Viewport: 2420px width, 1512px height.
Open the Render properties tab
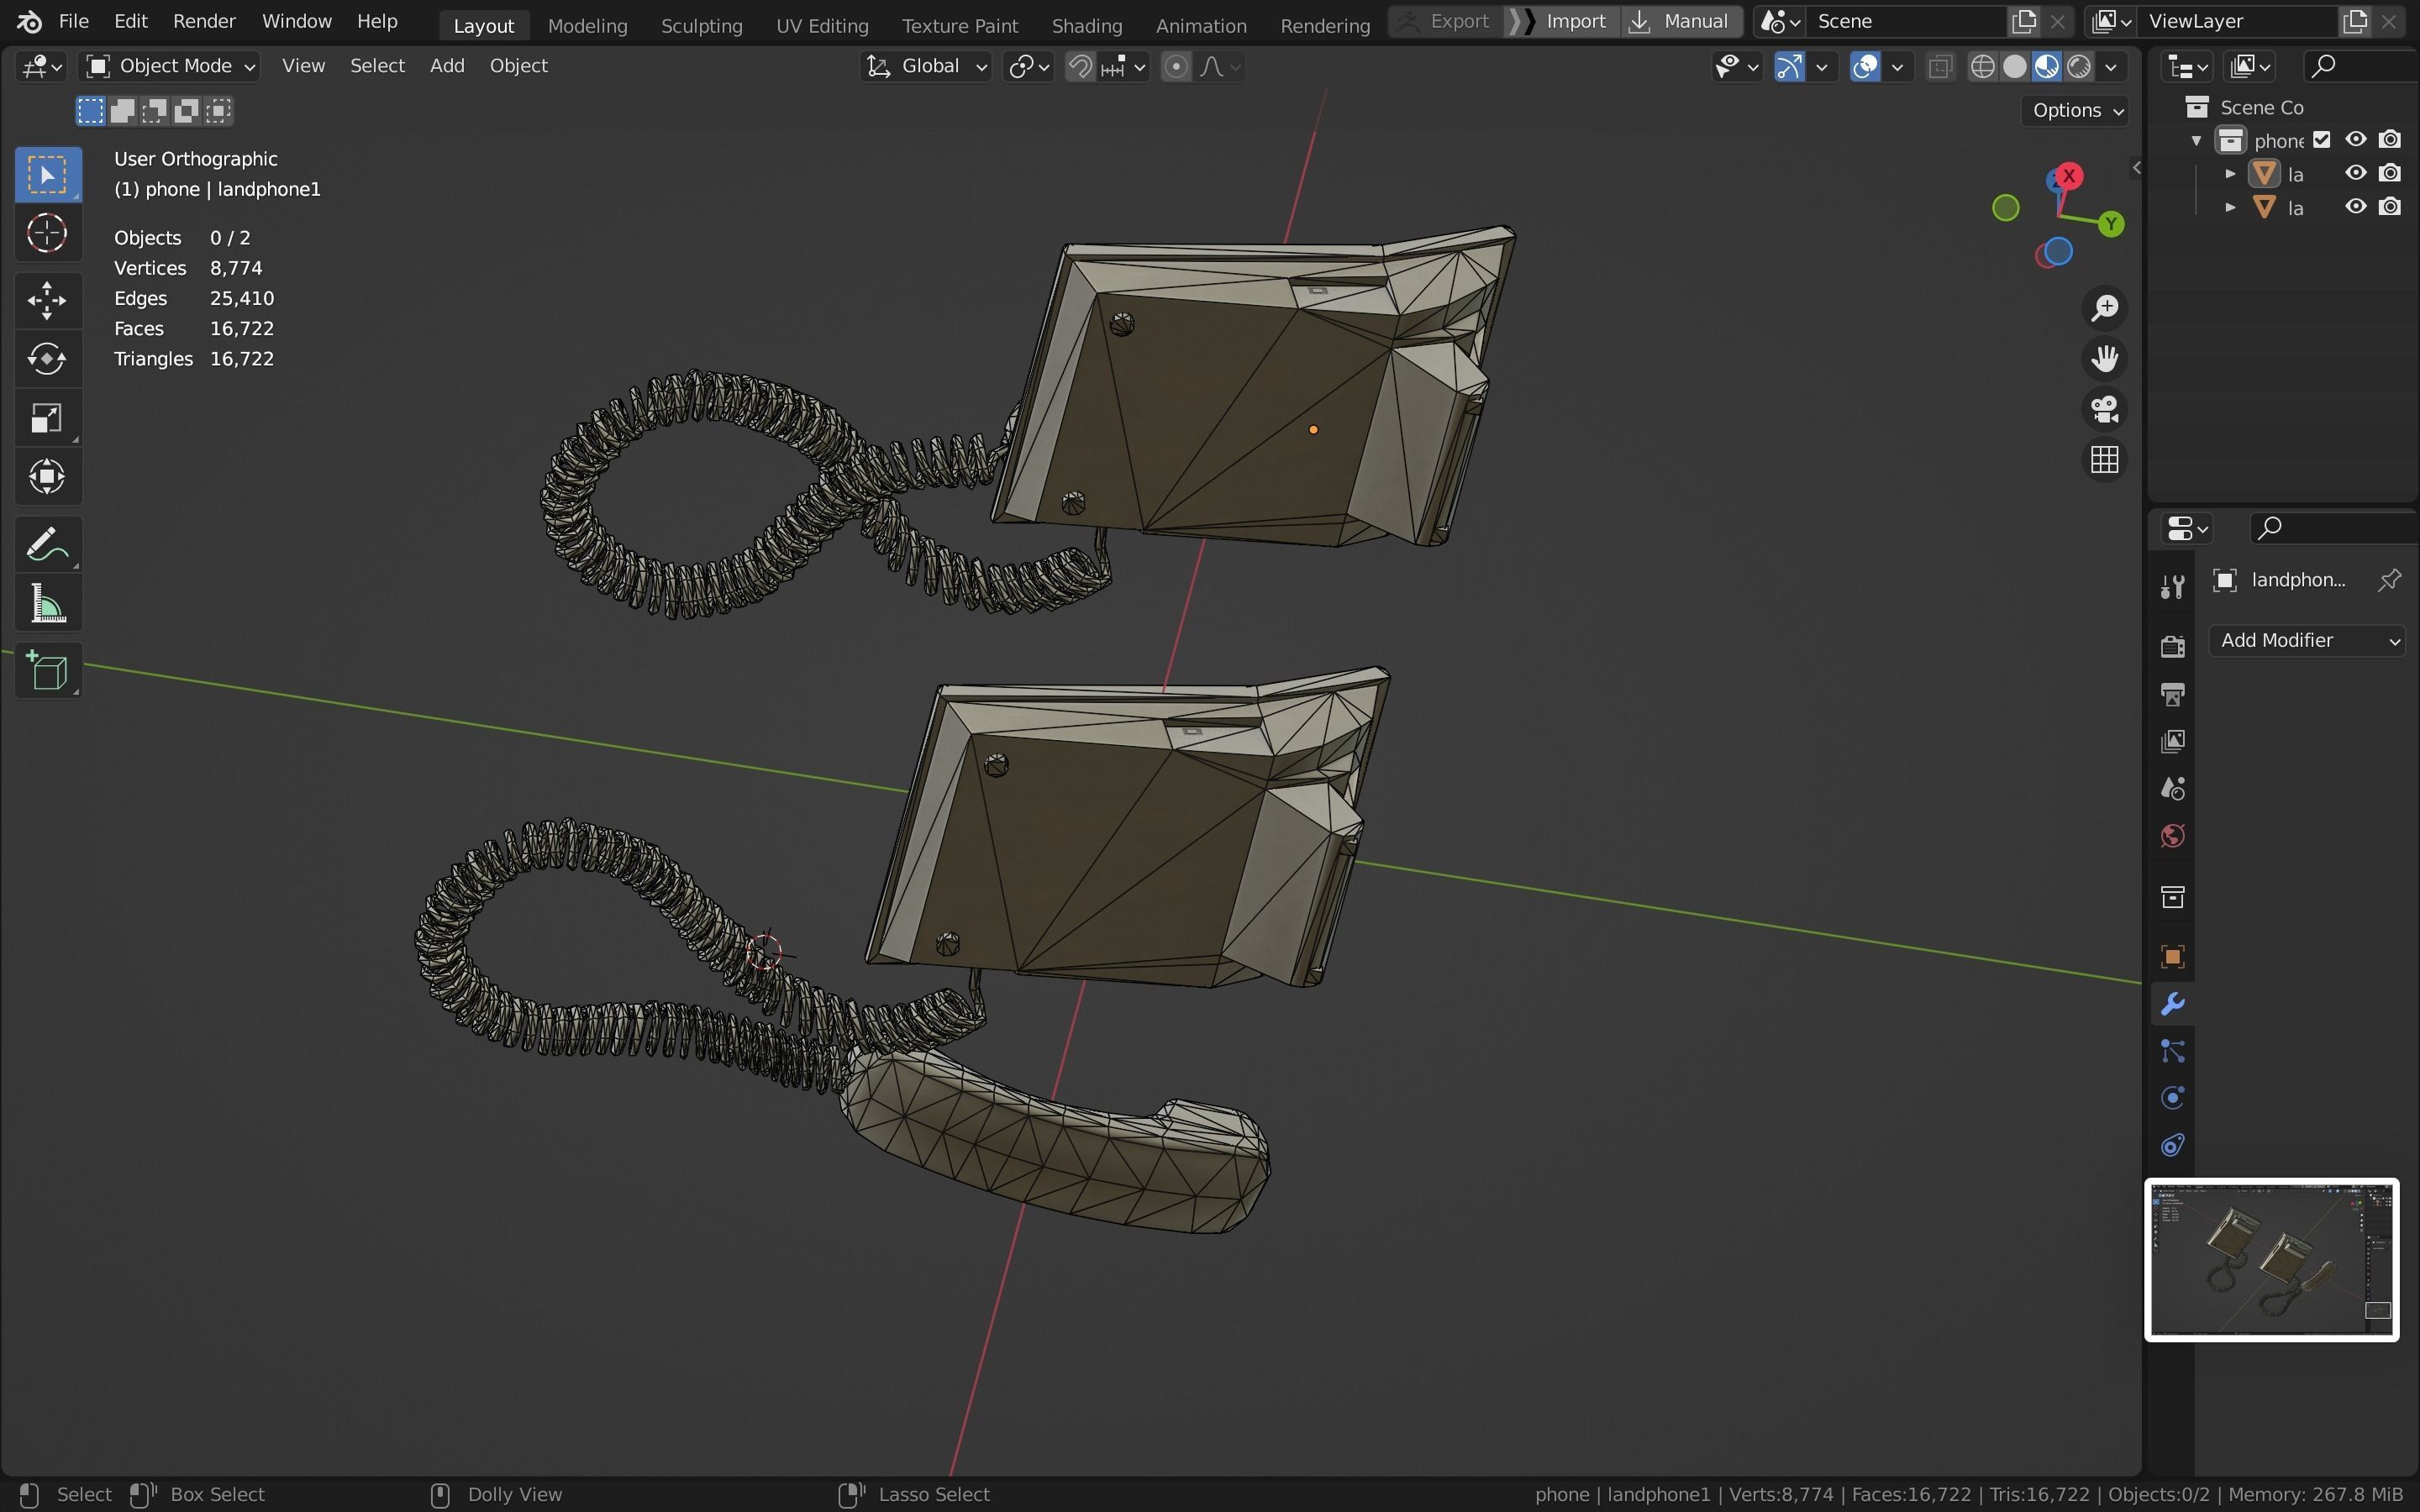pyautogui.click(x=2172, y=646)
